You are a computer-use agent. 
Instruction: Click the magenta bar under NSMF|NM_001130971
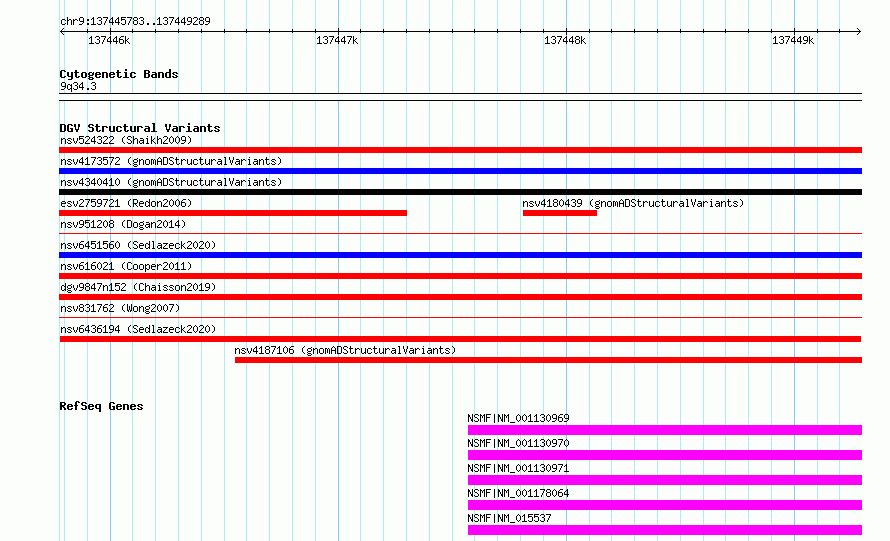(x=665, y=480)
